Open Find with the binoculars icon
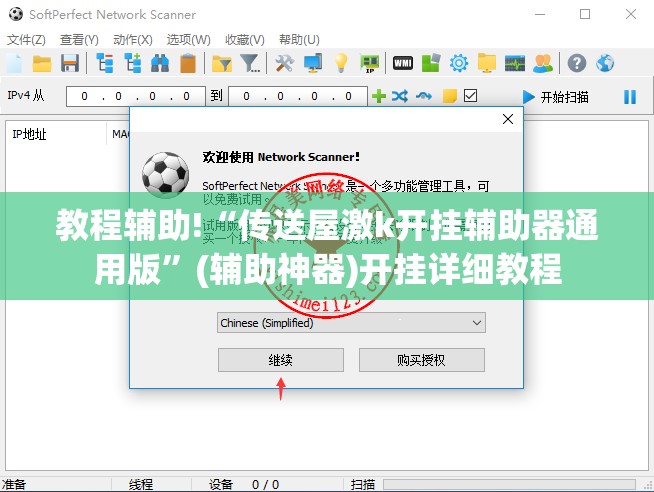This screenshot has height=492, width=654. pyautogui.click(x=160, y=63)
